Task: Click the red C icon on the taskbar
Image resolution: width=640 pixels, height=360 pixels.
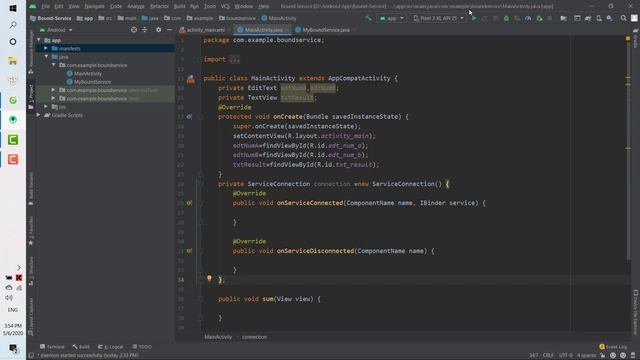Action: [13, 159]
